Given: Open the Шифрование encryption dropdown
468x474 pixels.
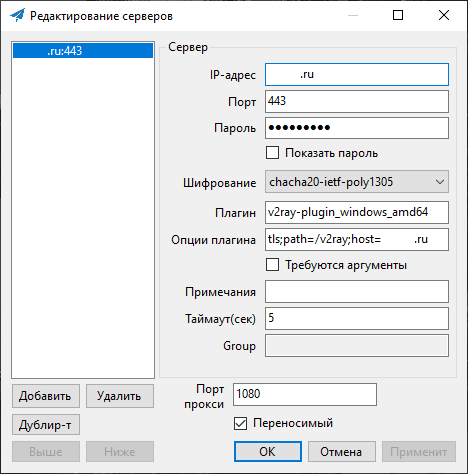Looking at the screenshot, I should pos(357,182).
